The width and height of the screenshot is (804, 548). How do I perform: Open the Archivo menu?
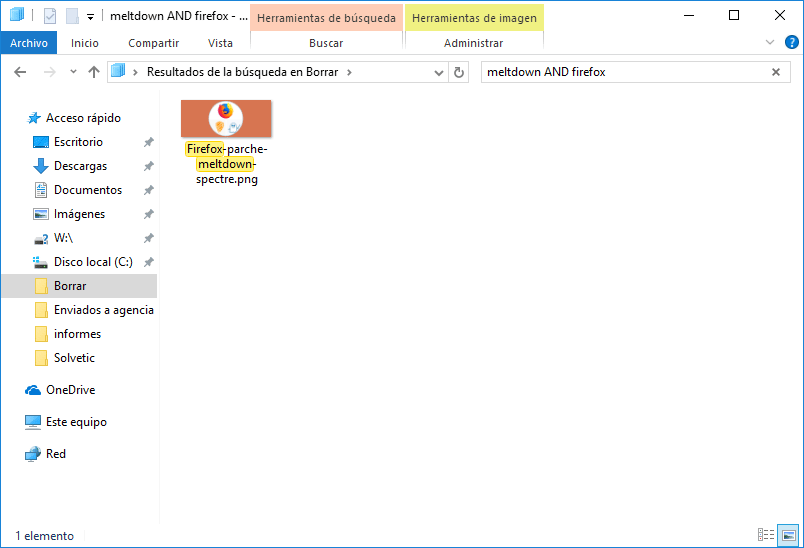point(29,43)
